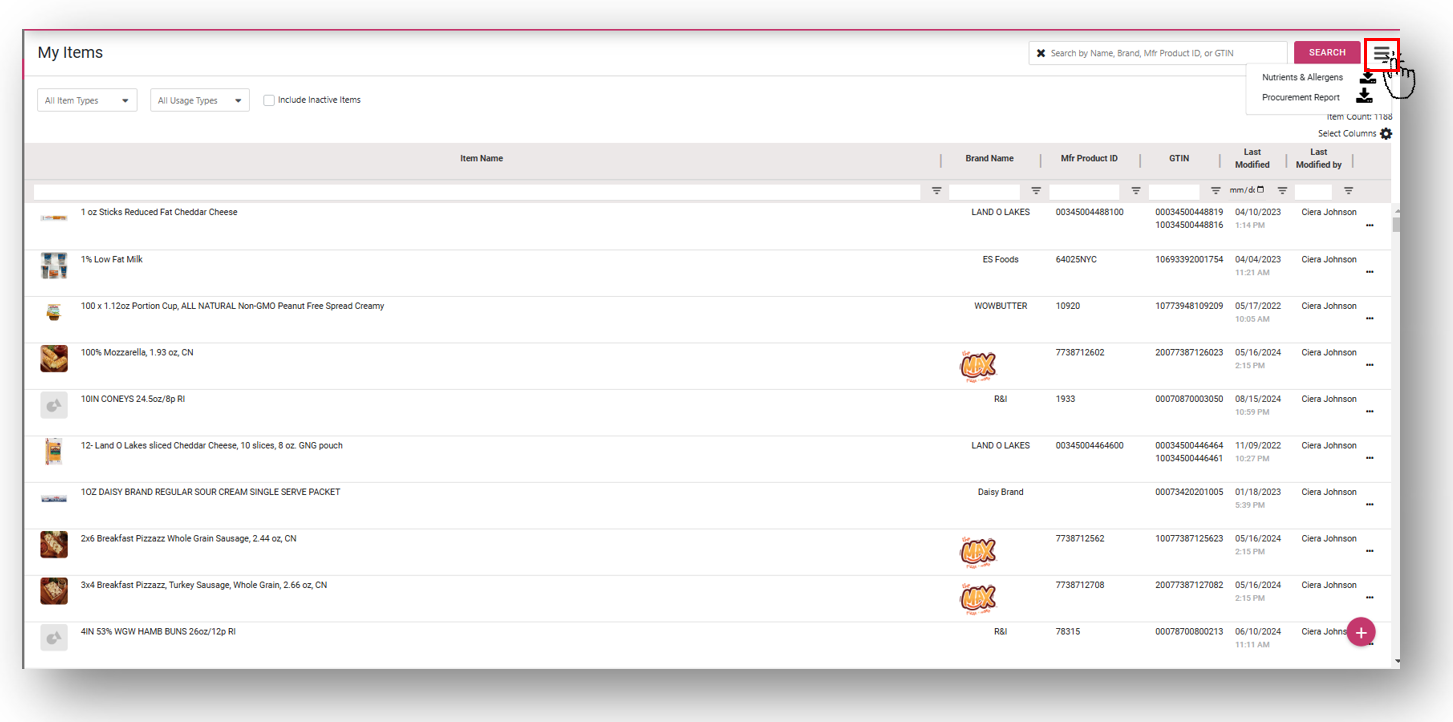
Task: Open the Mfr Product ID filter icon
Action: pyautogui.click(x=1136, y=190)
